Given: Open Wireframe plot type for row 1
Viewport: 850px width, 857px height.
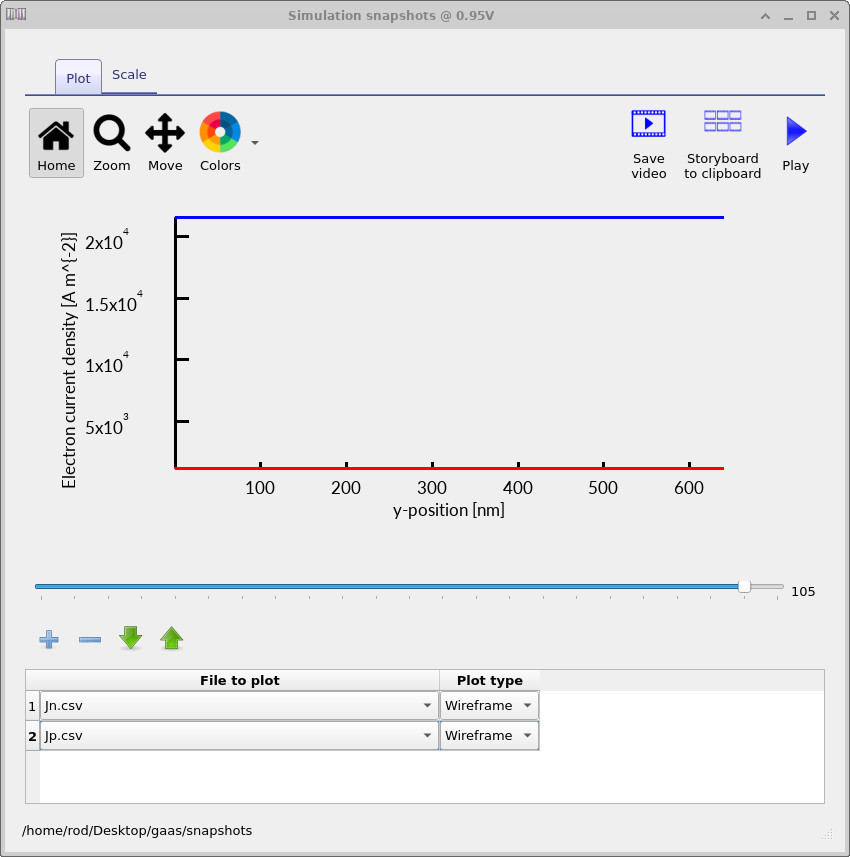Looking at the screenshot, I should [489, 706].
